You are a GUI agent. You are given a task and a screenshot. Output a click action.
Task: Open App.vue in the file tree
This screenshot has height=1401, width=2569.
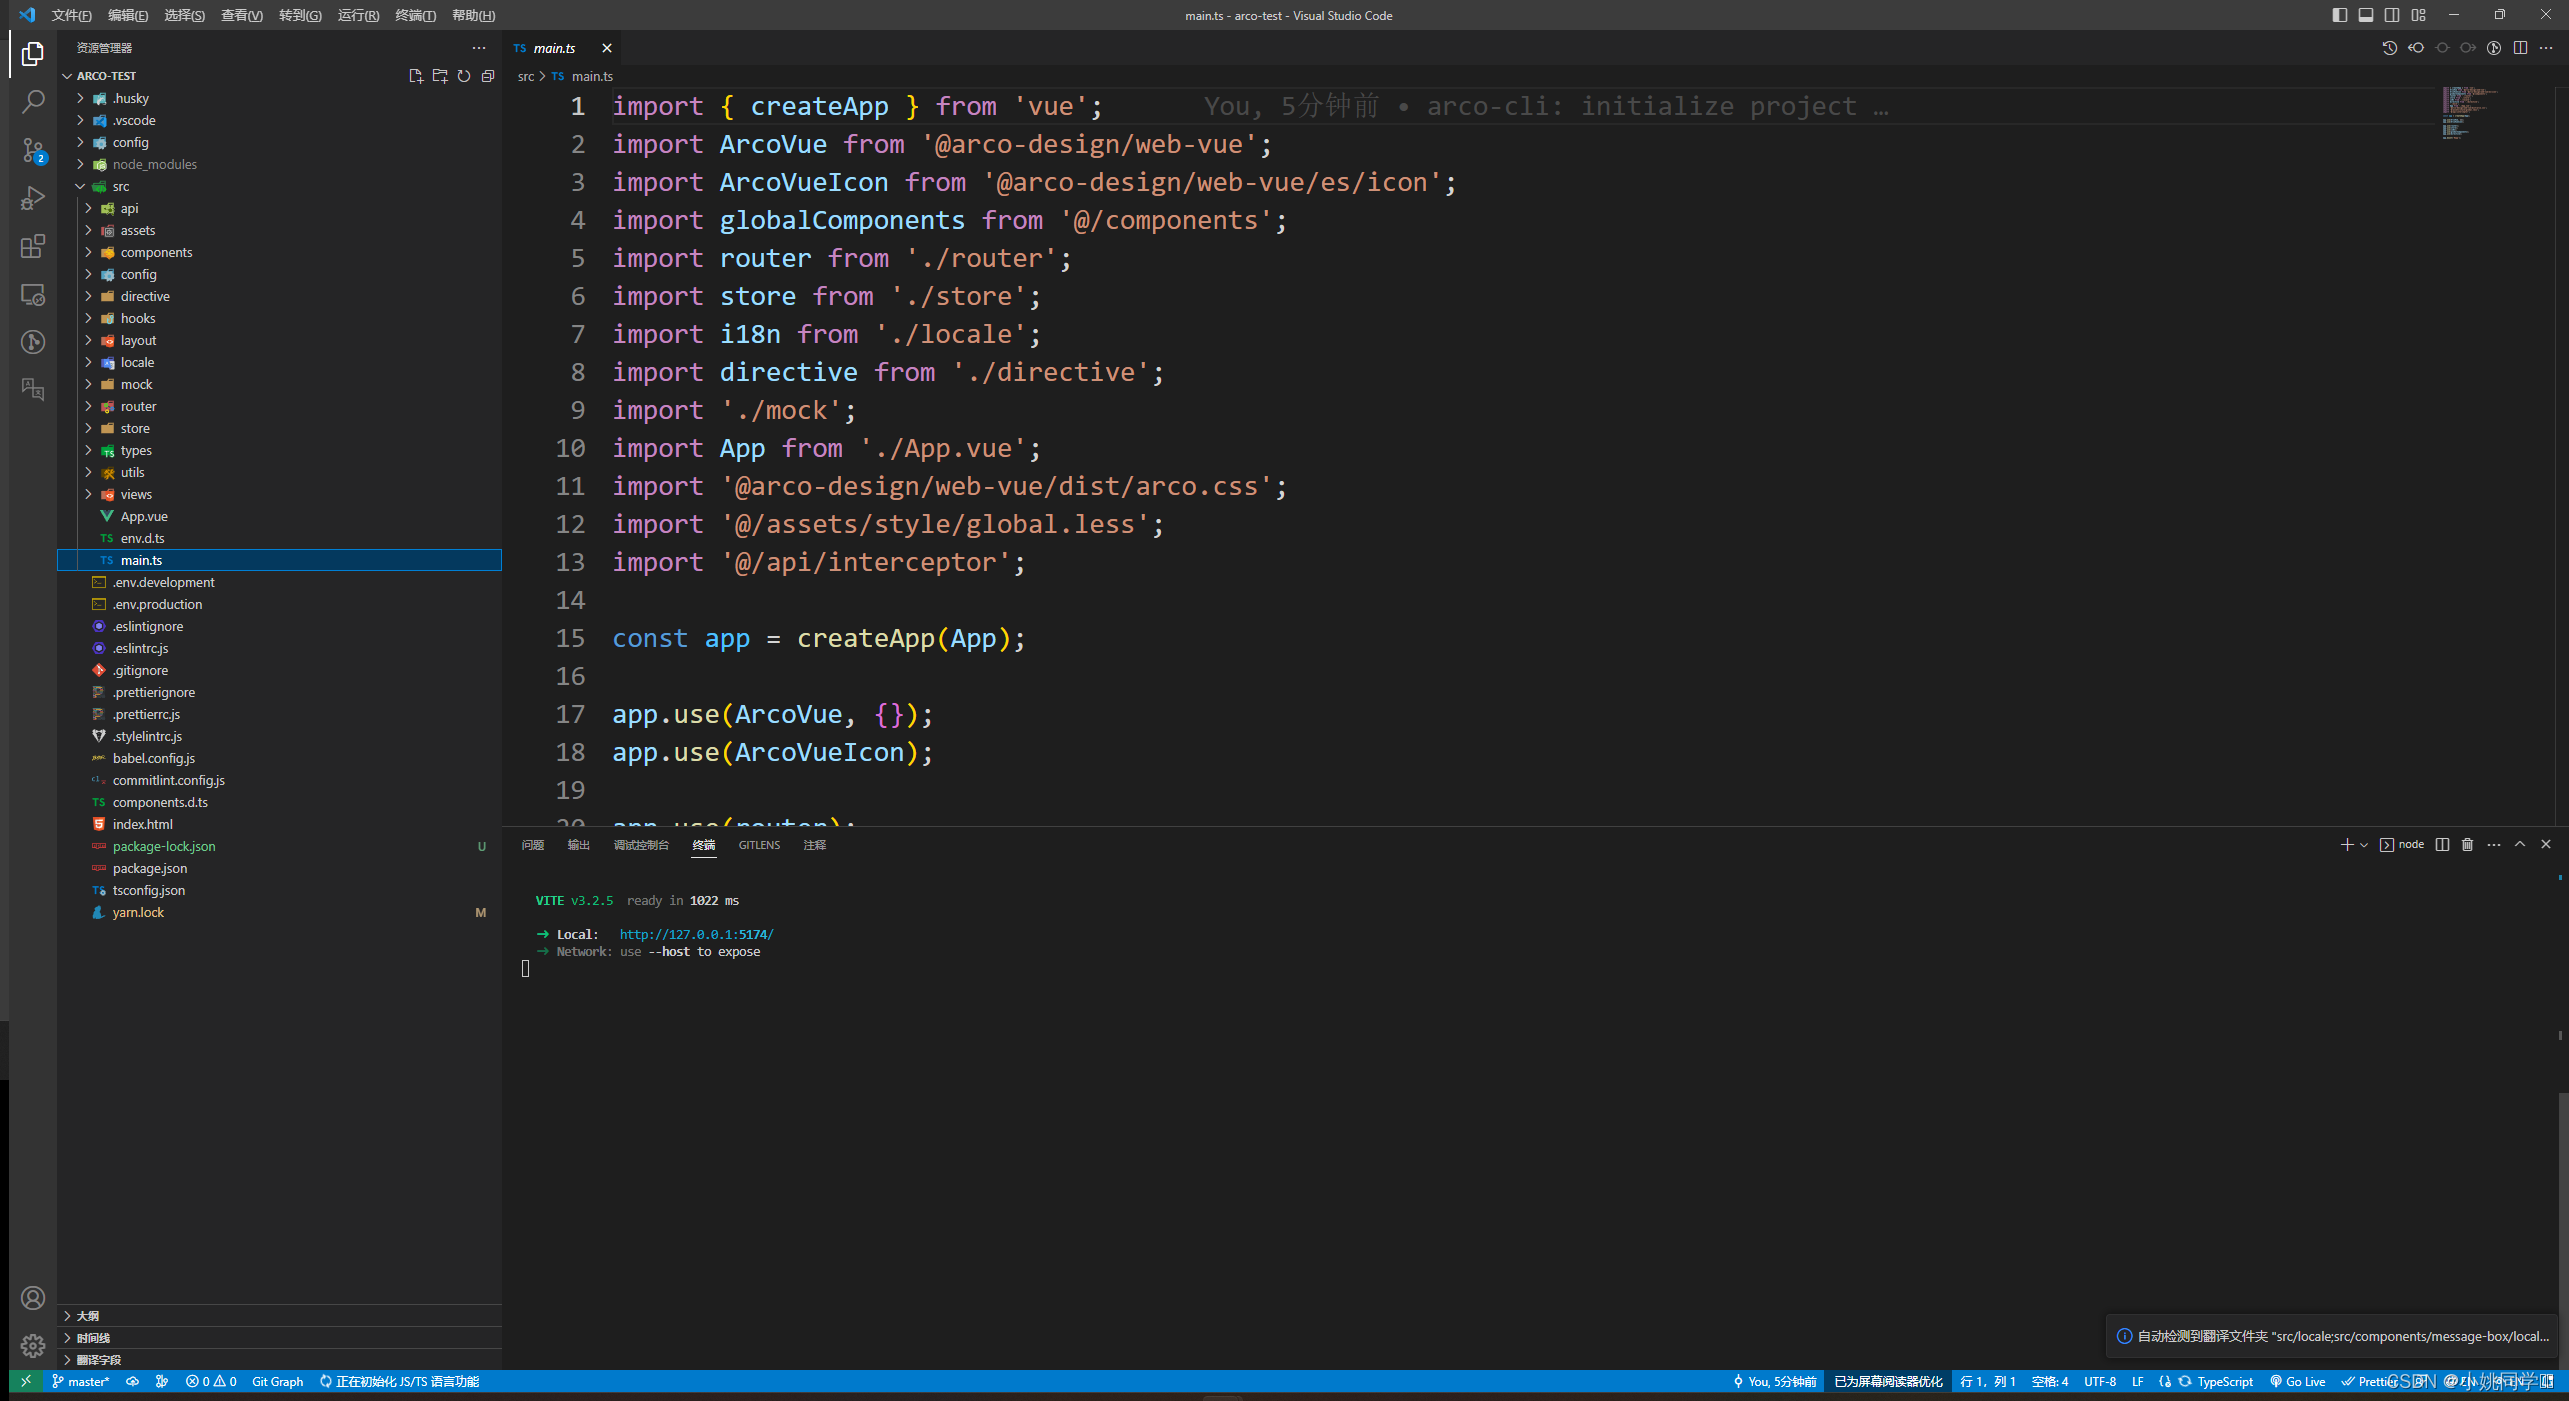280,516
